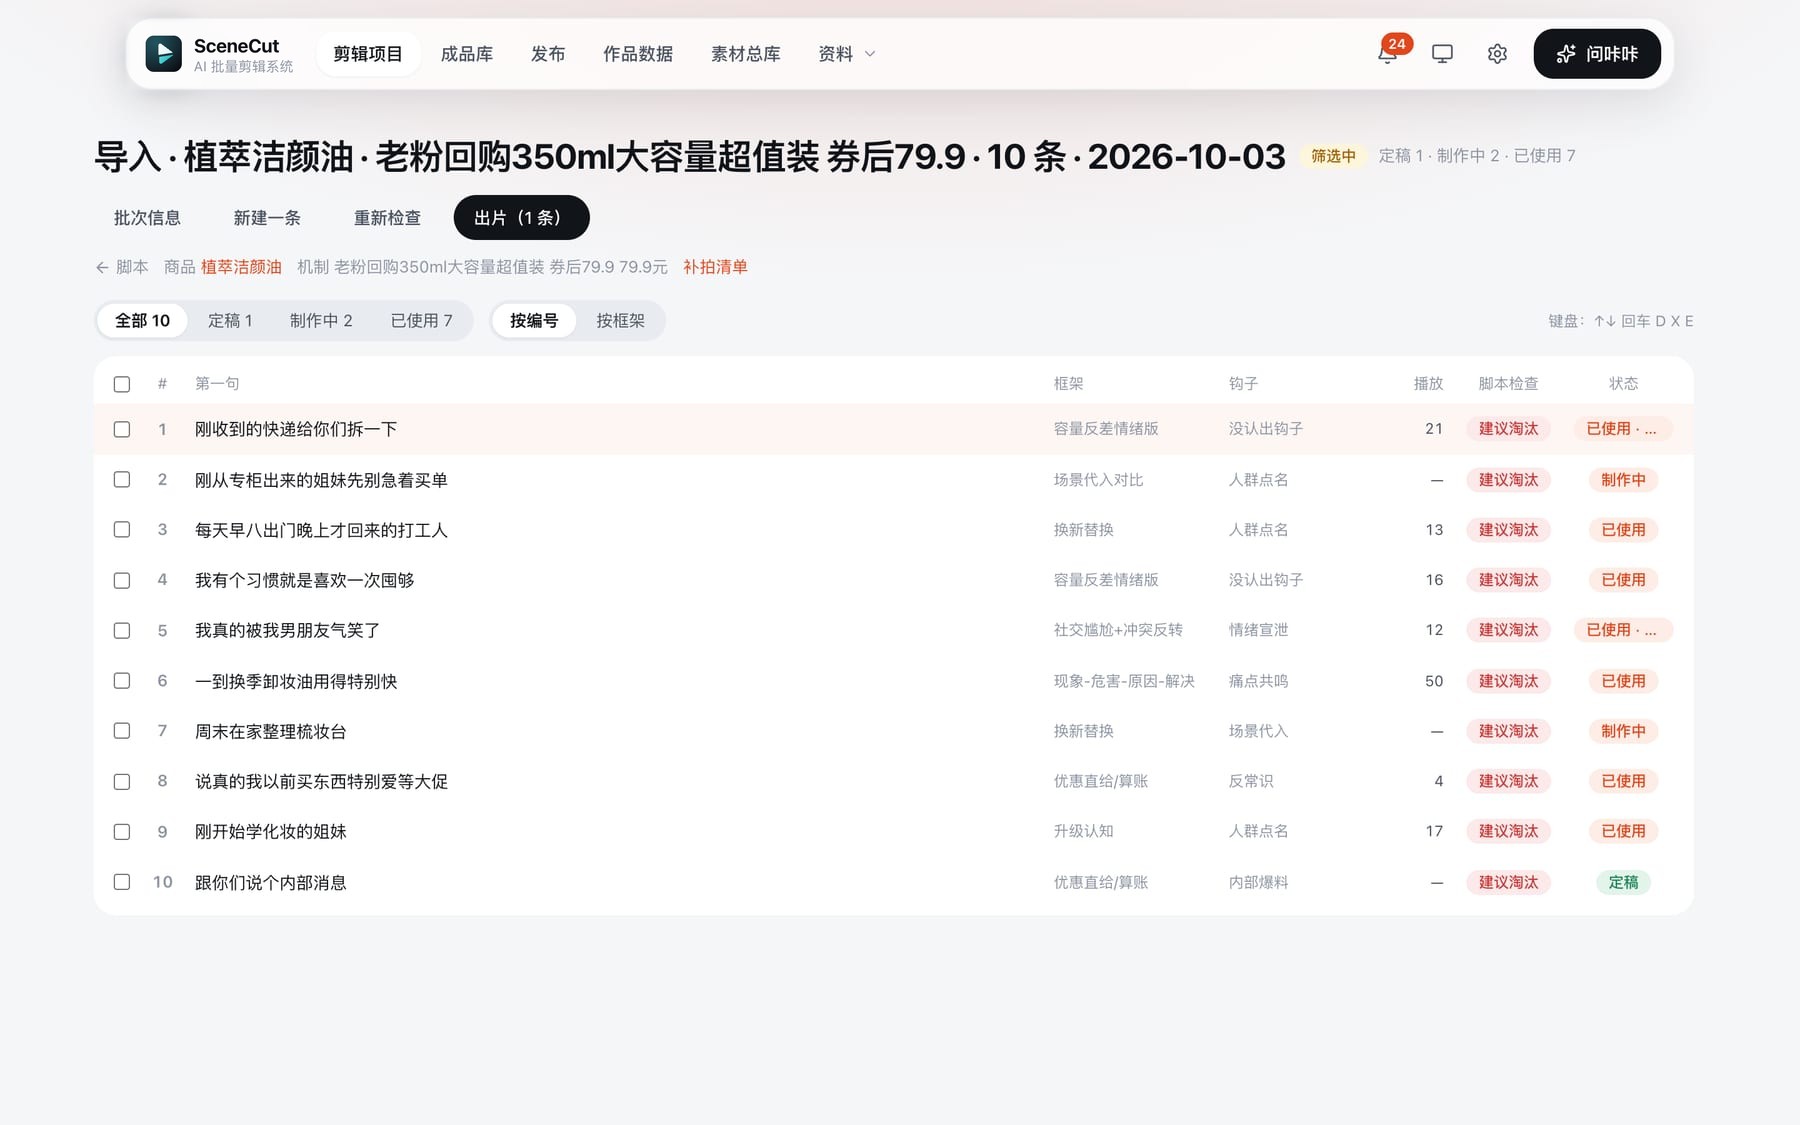Screen dimensions: 1800x1125
Task: Check the box for row 8 说真的我以前买东西
Action: [x=122, y=781]
